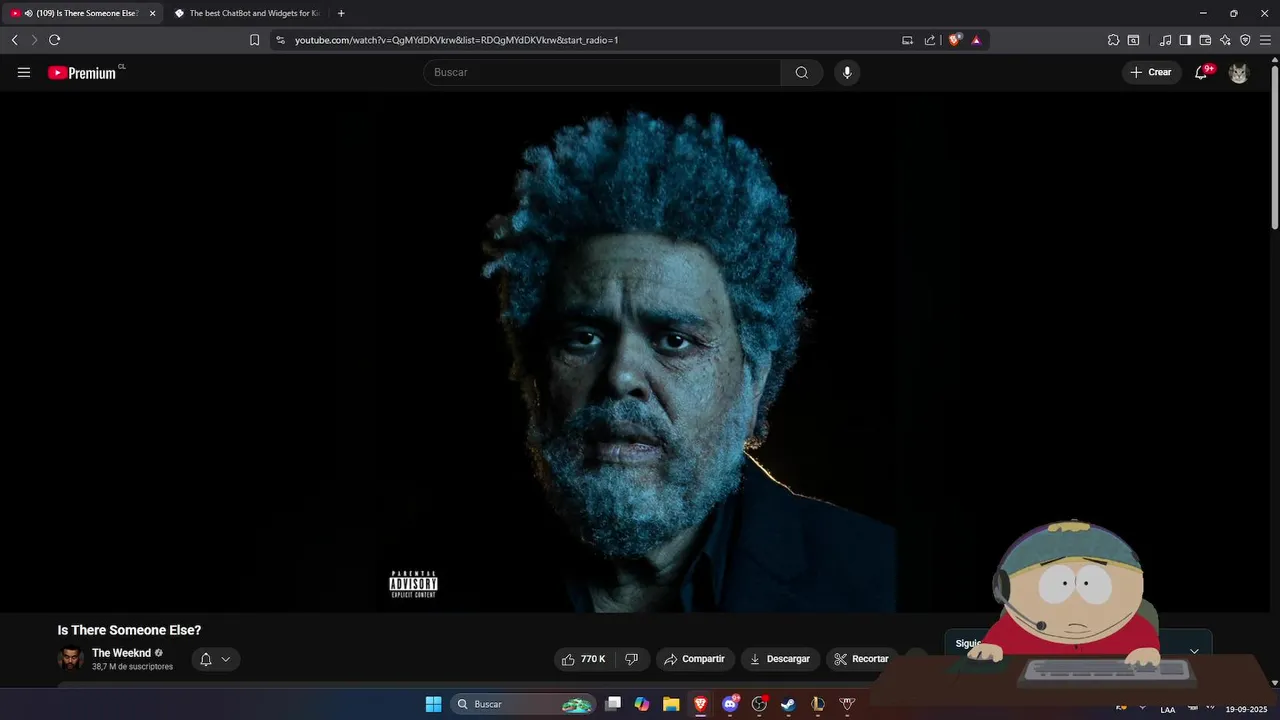Open Brave VPN shield icon
Screen dimensions: 1280x720
click(1245, 40)
